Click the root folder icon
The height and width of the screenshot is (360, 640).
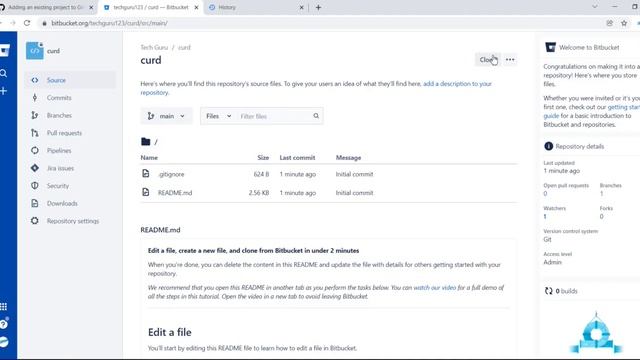pyautogui.click(x=145, y=142)
